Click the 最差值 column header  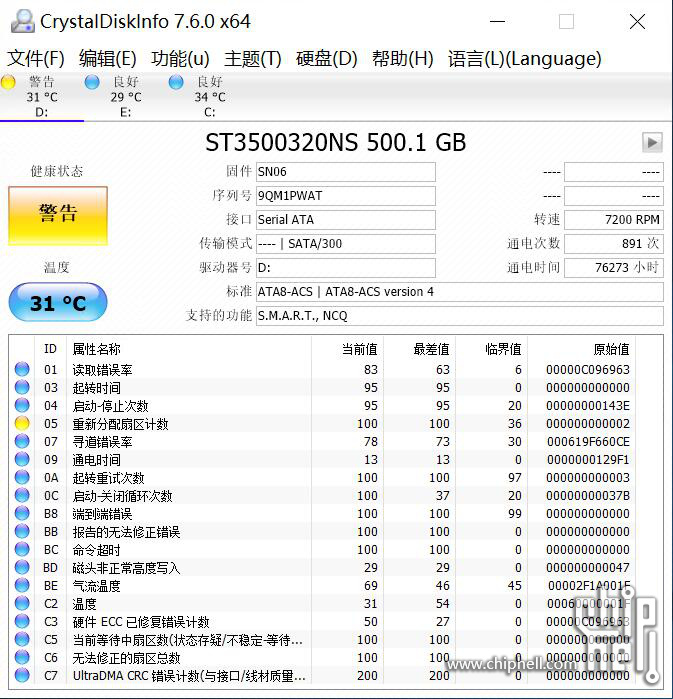pyautogui.click(x=419, y=349)
